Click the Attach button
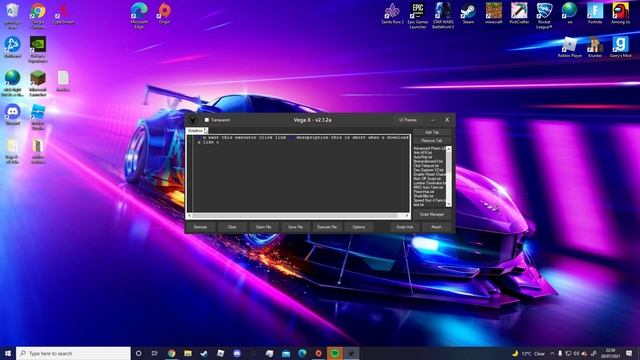This screenshot has width=640, height=360. pos(436,227)
